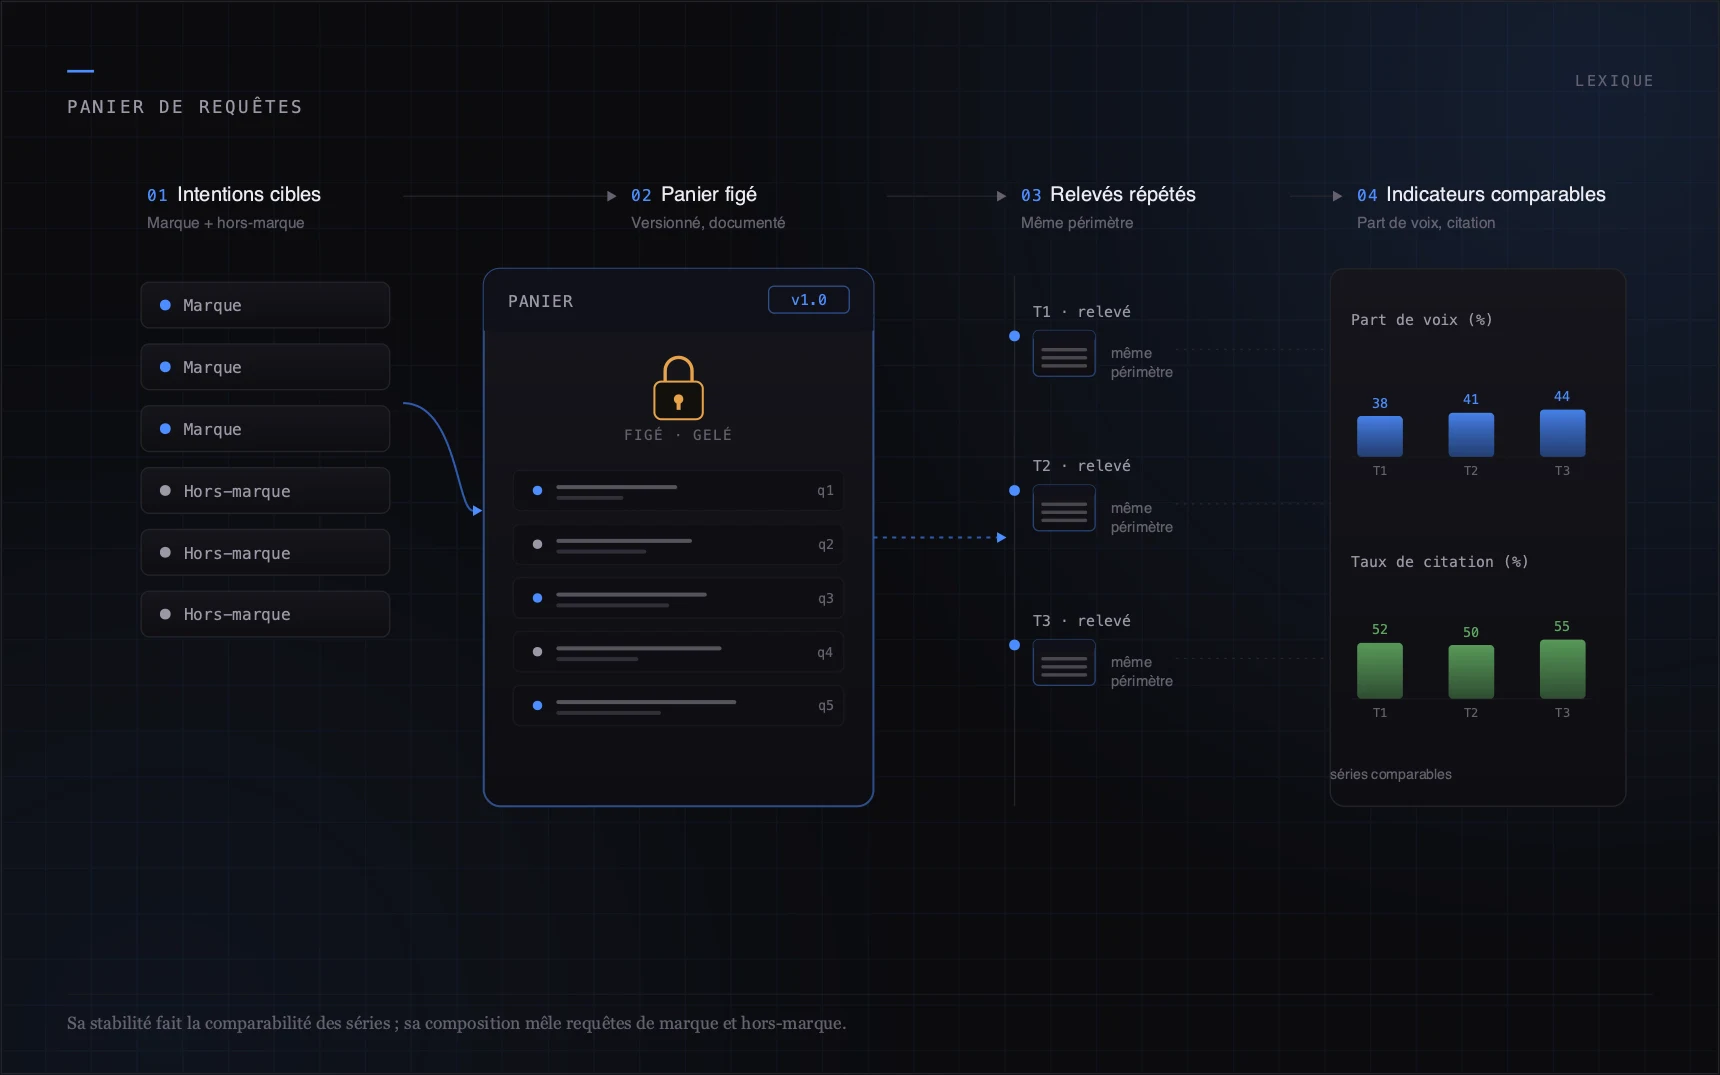
Task: Click the green citation bar showing 50
Action: click(1471, 672)
